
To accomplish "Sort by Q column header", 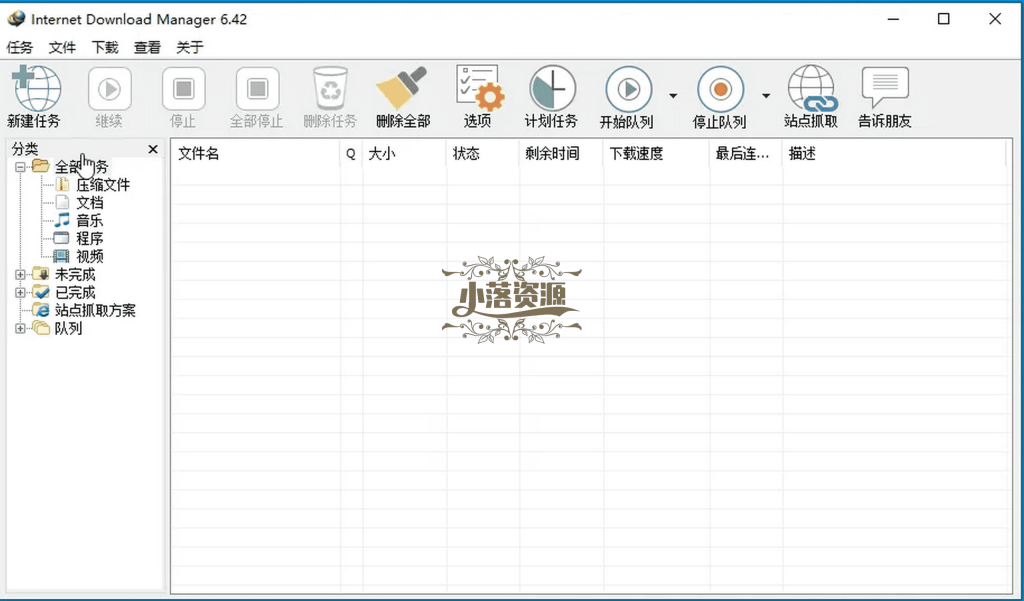I will (x=351, y=154).
